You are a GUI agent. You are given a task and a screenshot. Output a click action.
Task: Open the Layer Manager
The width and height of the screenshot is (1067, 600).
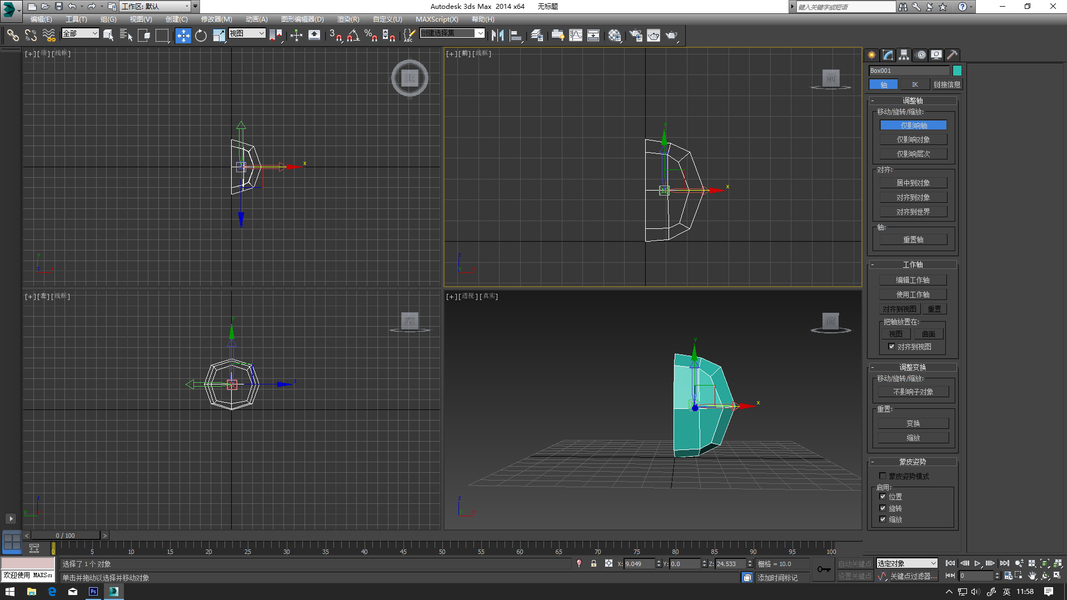tap(537, 35)
